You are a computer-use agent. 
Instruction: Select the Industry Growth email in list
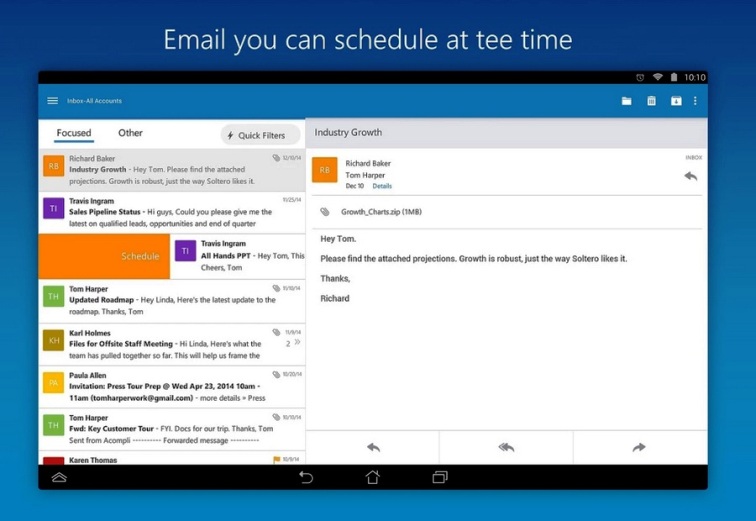(172, 170)
